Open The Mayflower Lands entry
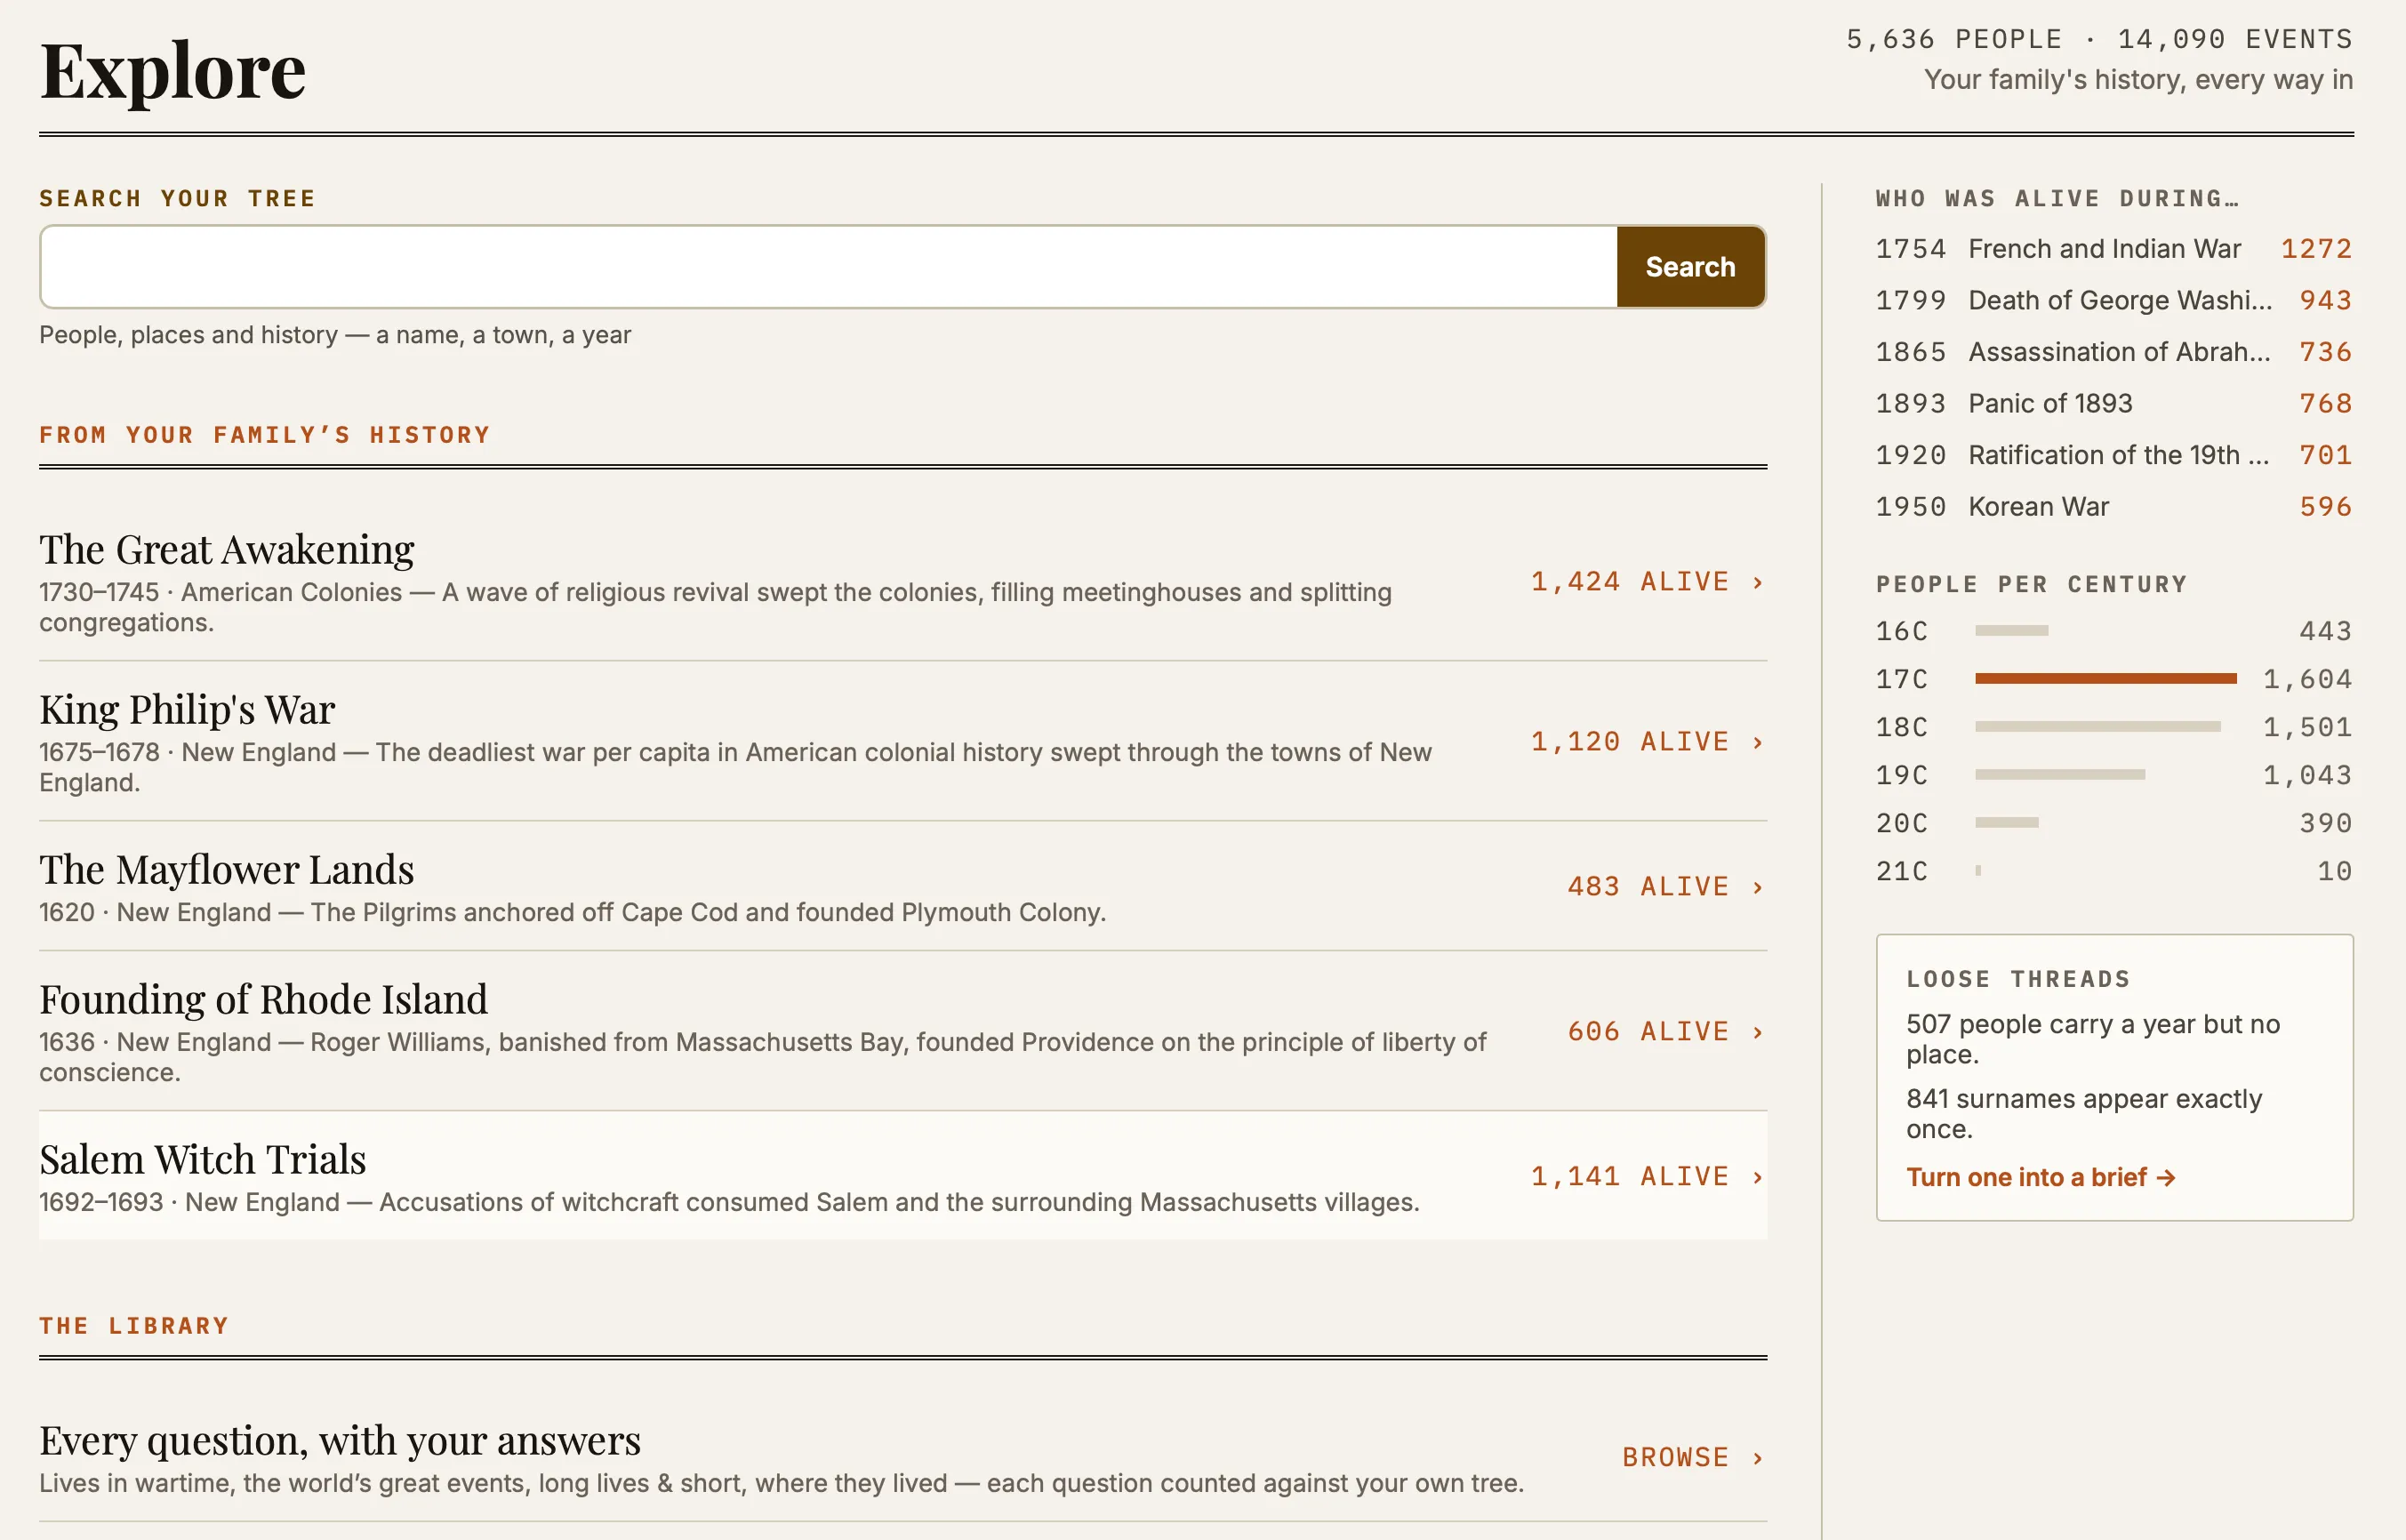2406x1540 pixels. pos(903,886)
